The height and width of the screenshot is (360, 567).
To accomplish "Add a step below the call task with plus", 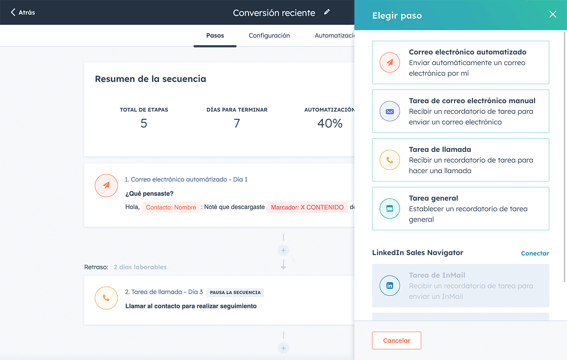I will coord(284,348).
